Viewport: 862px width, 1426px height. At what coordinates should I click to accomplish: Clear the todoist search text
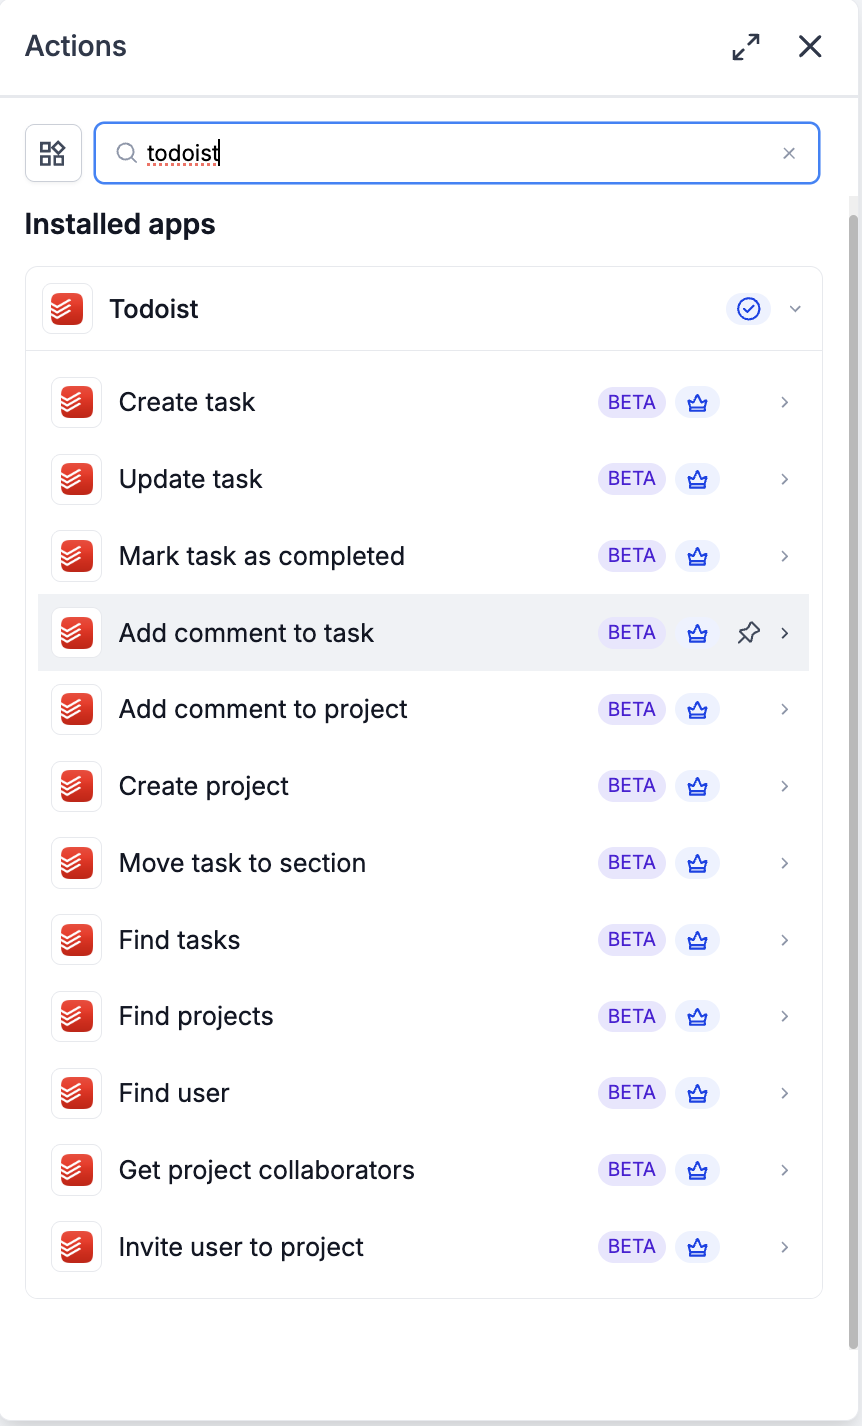789,153
